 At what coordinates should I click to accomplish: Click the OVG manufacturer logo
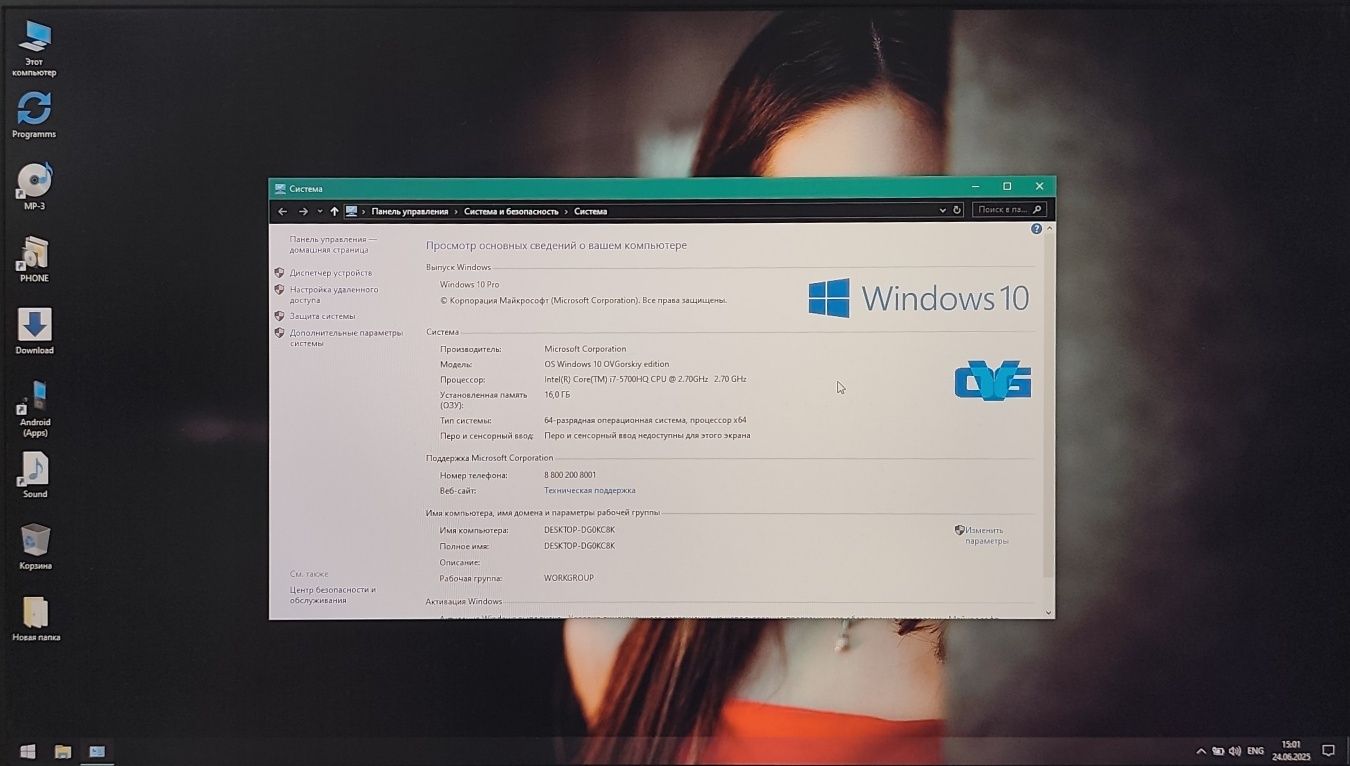[x=992, y=380]
